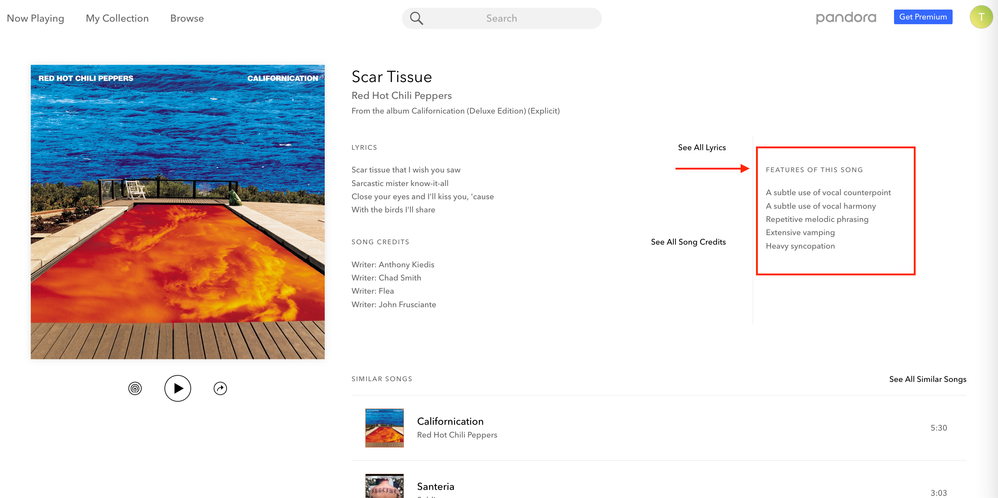This screenshot has height=498, width=998.
Task: Open the user profile avatar
Action: coord(981,17)
